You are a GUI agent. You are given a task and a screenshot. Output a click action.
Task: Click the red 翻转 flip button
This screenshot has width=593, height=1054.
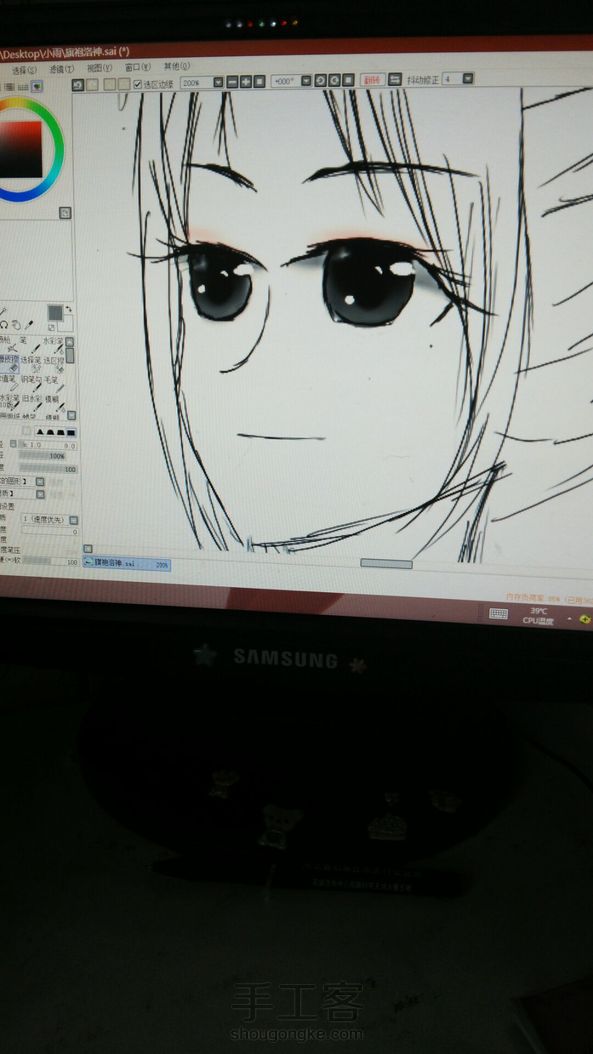coord(372,79)
